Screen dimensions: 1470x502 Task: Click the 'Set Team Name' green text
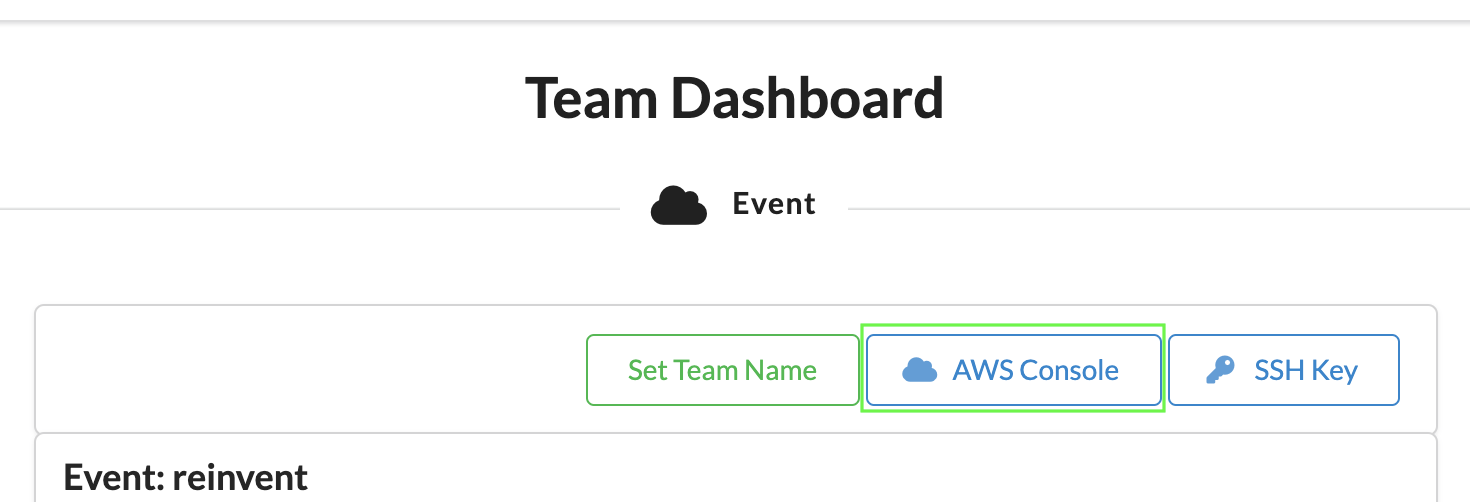(x=722, y=371)
